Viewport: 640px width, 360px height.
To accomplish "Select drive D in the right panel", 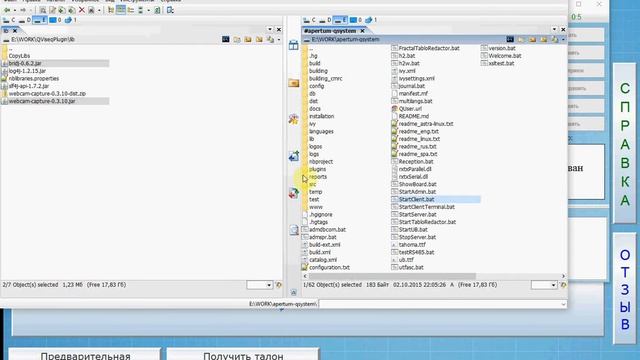I will click(x=325, y=20).
